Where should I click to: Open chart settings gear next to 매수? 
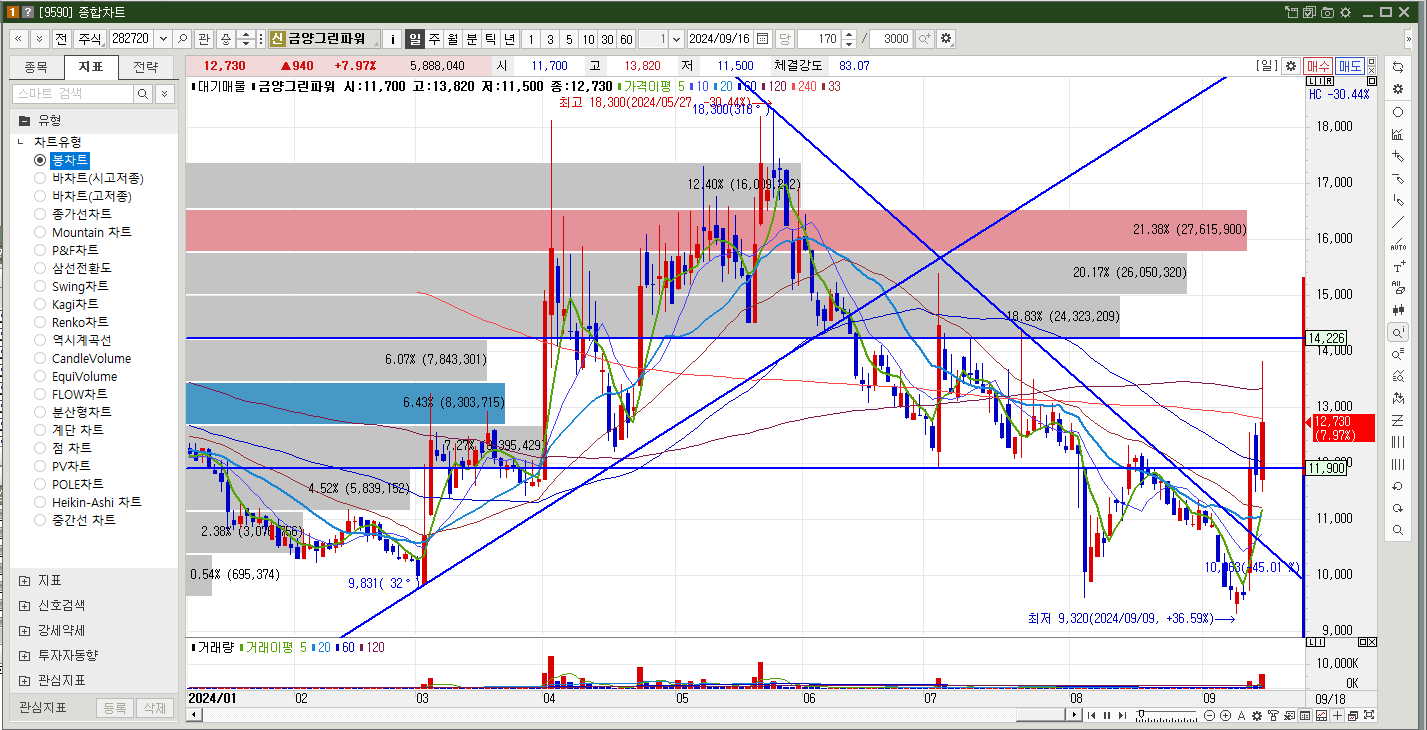[1291, 65]
